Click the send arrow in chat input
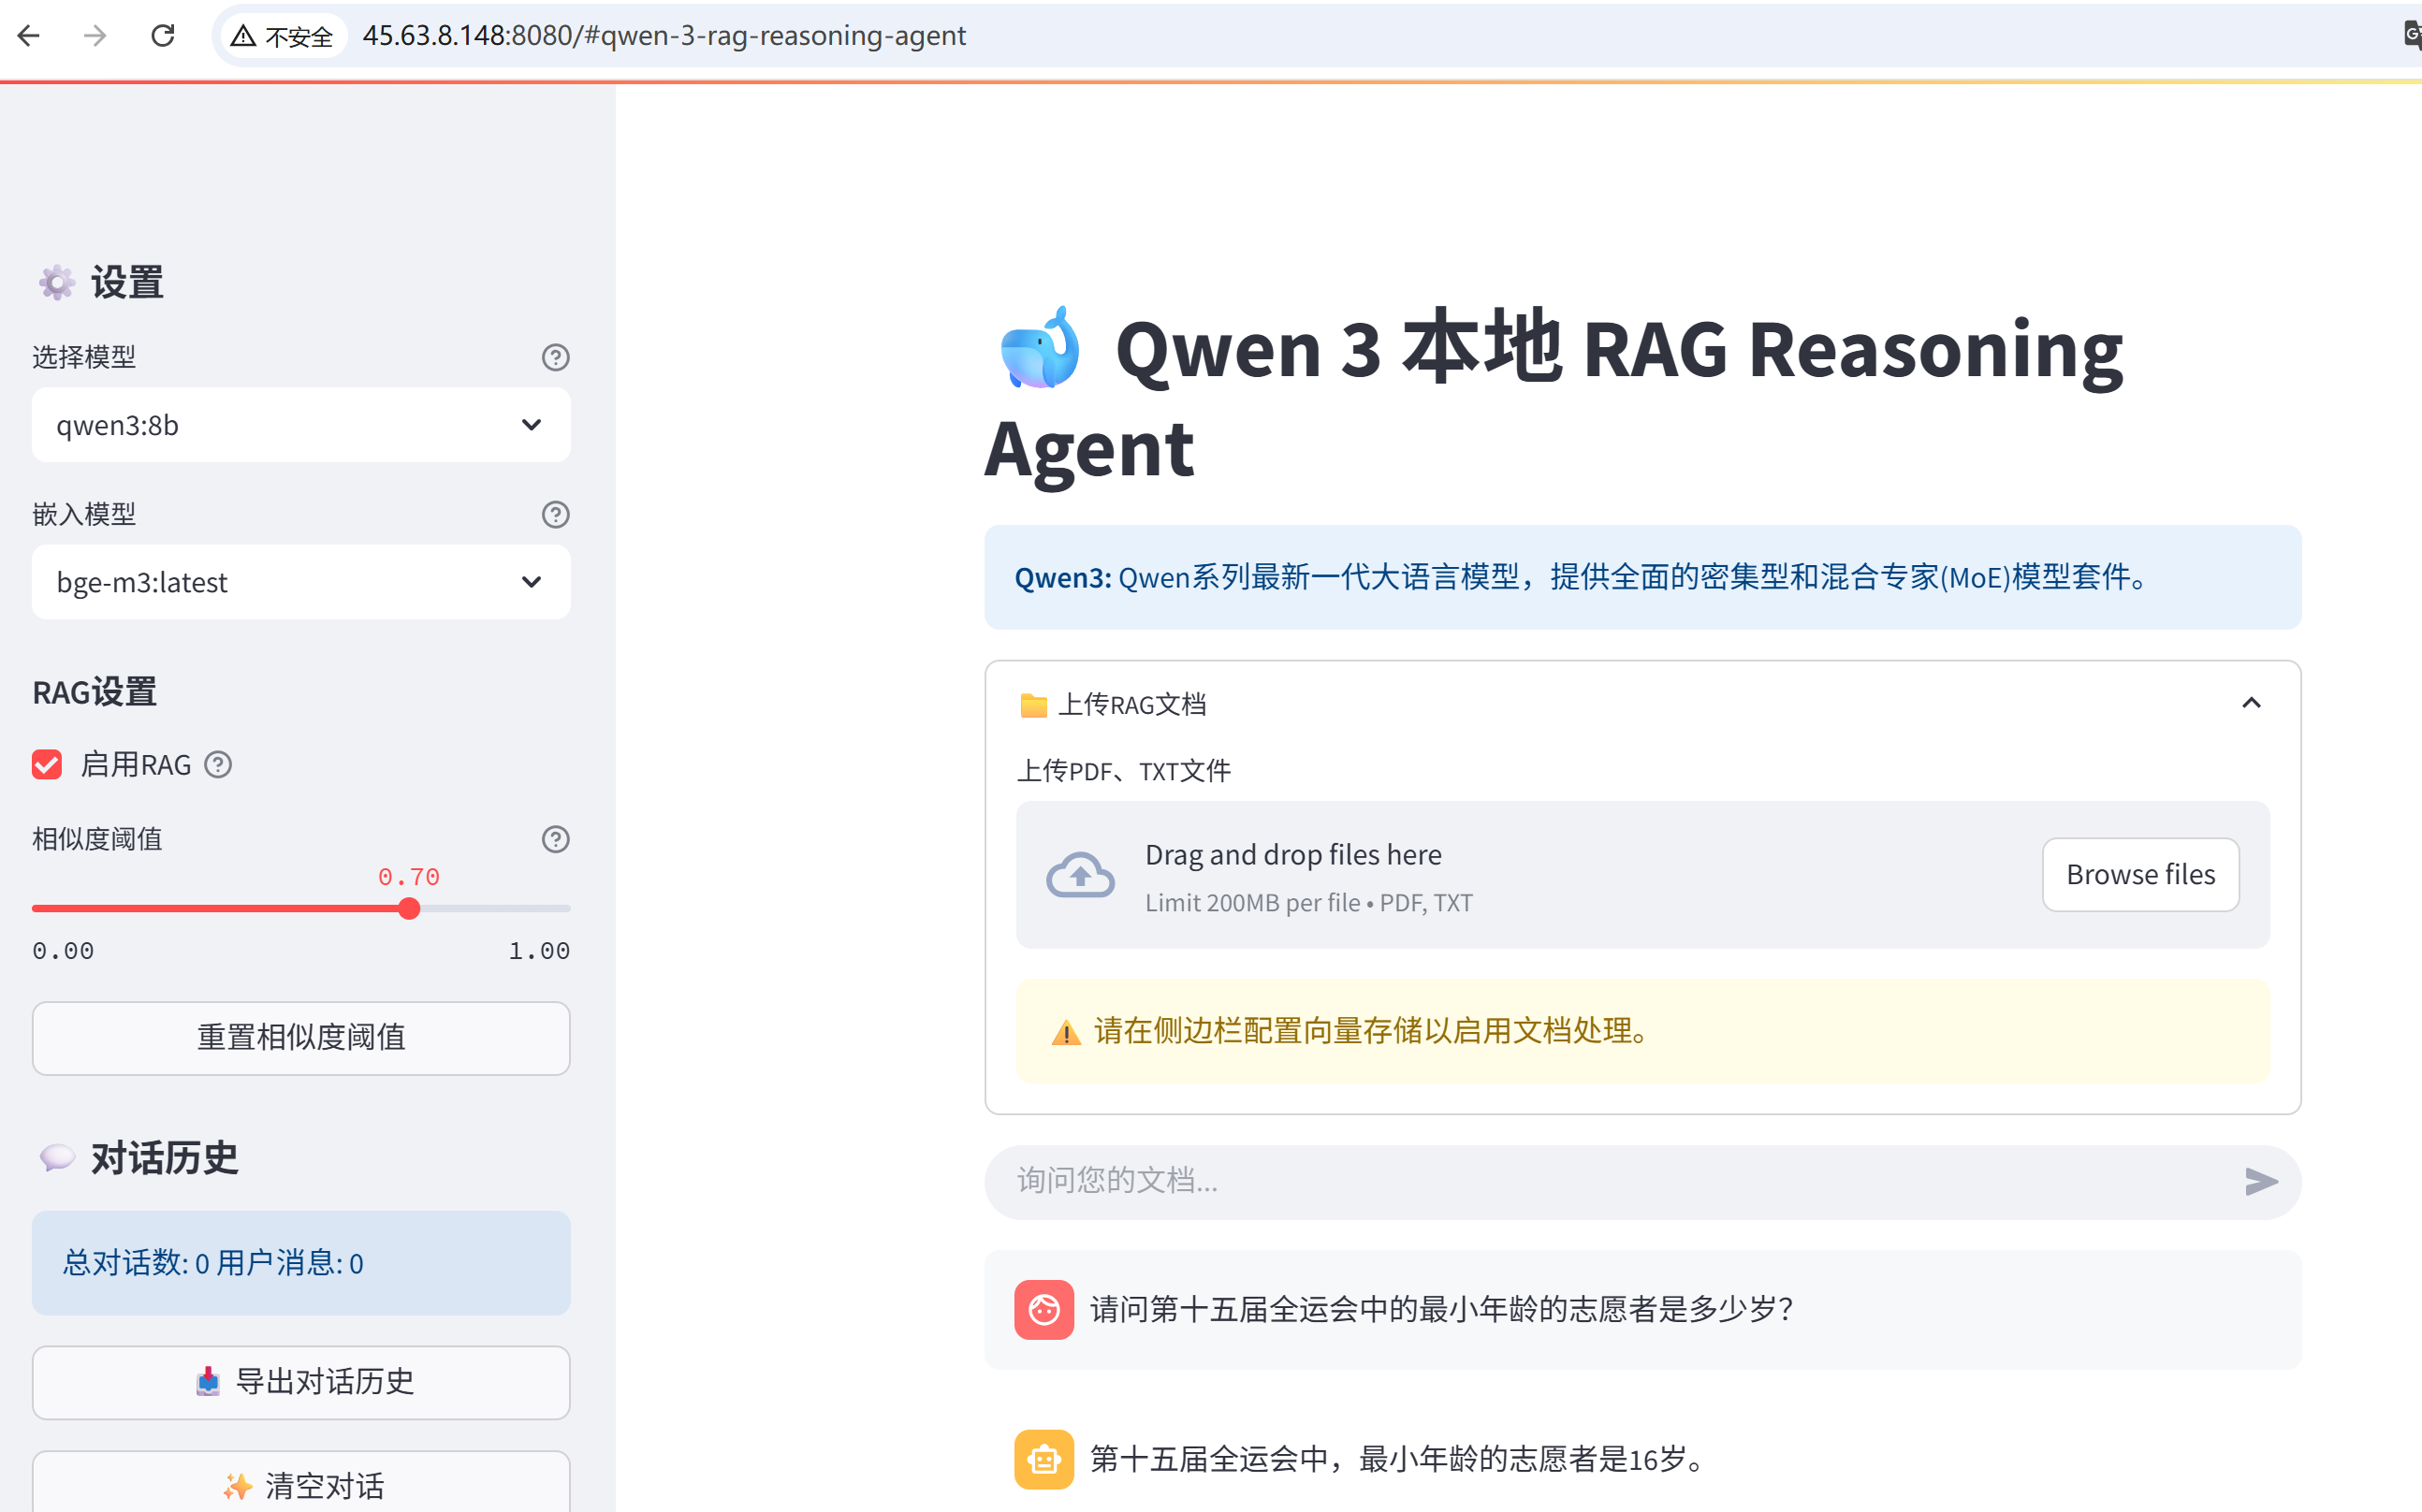Image resolution: width=2422 pixels, height=1512 pixels. pyautogui.click(x=2260, y=1181)
